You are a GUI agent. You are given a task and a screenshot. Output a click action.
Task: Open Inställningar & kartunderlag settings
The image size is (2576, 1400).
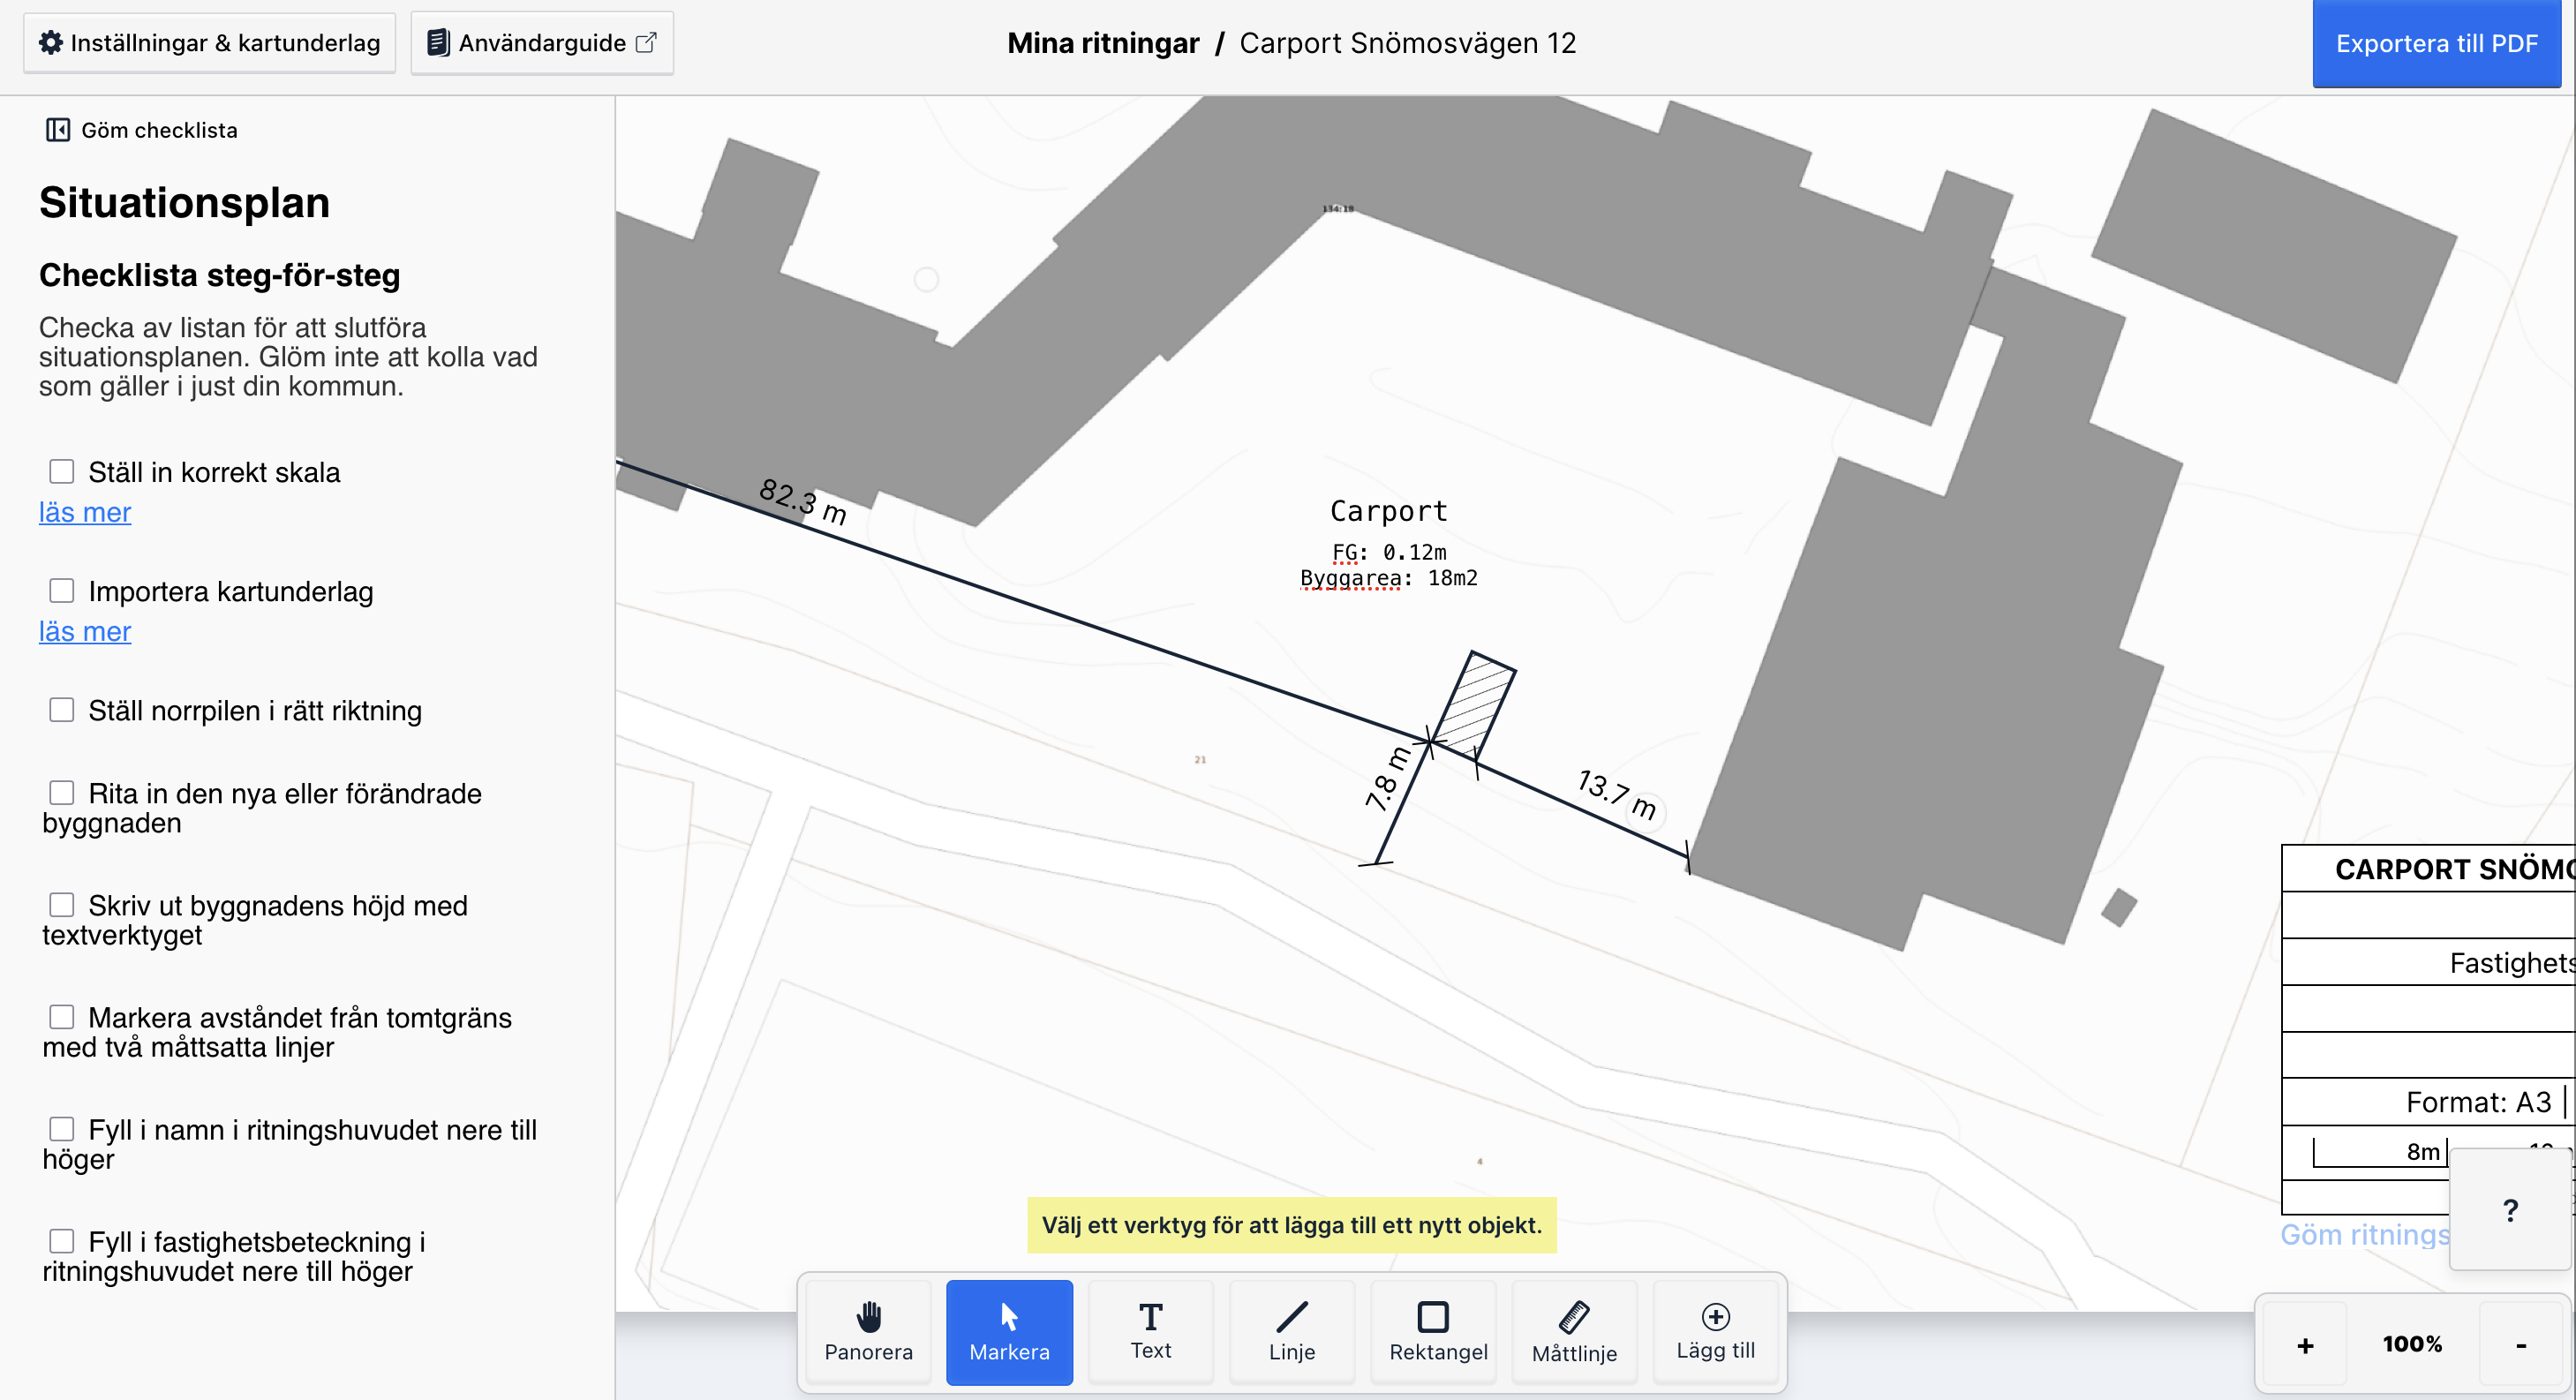[210, 43]
